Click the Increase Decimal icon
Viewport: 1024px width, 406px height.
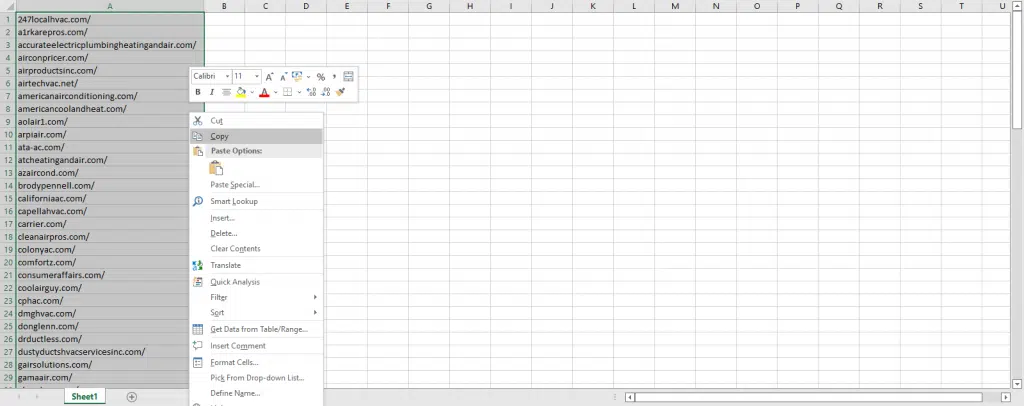311,92
